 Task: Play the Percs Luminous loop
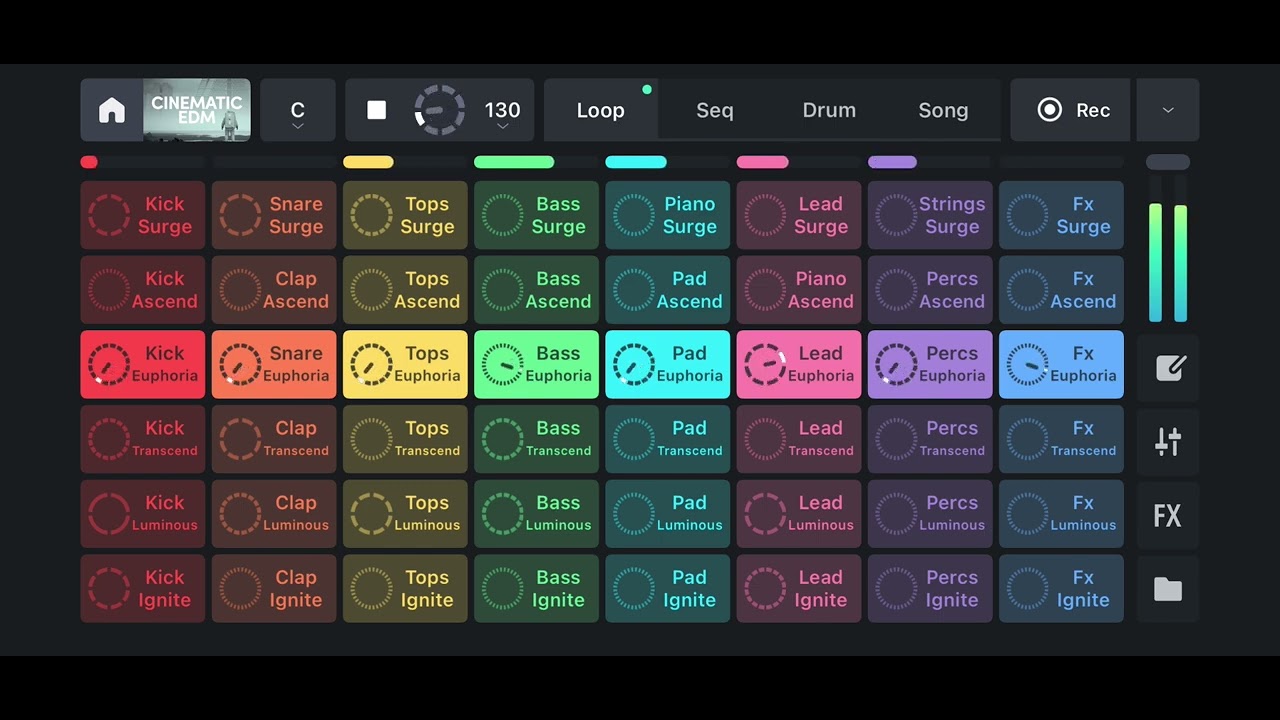[x=930, y=514]
